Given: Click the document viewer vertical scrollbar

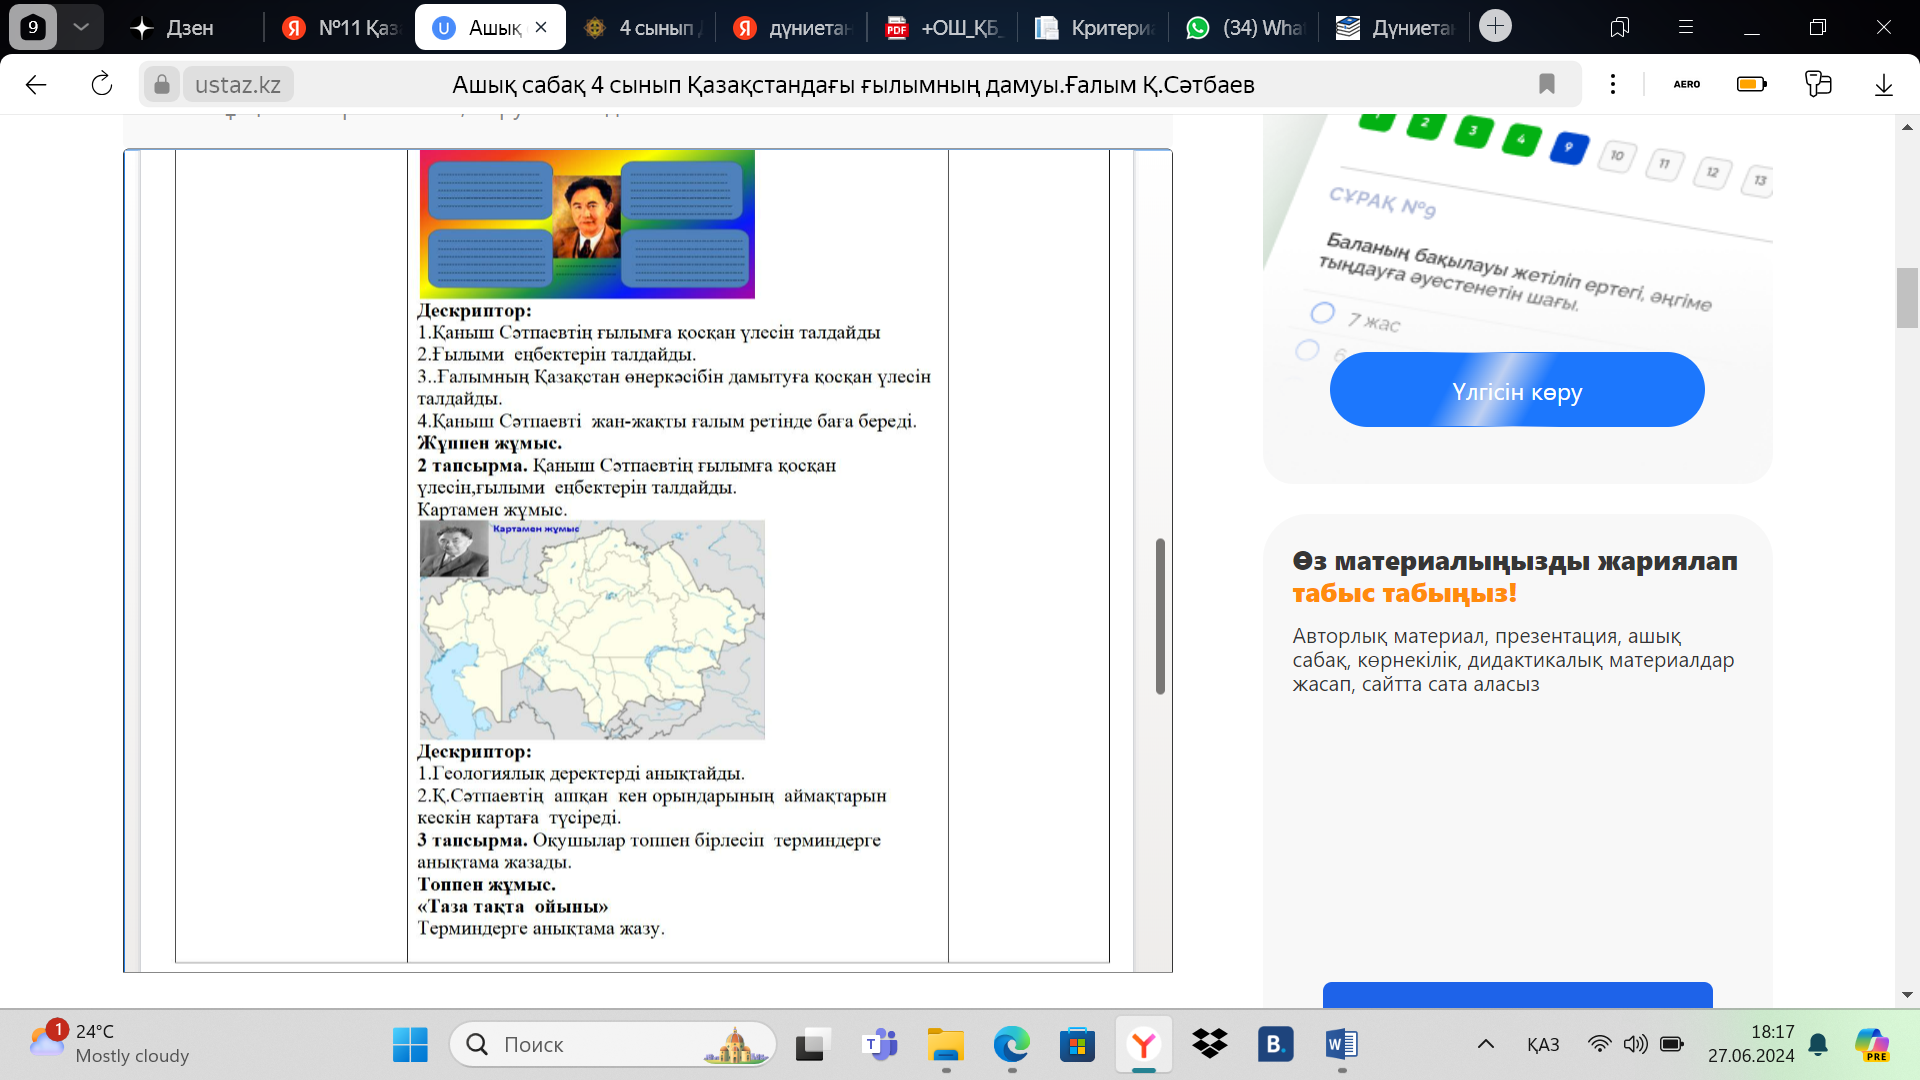Looking at the screenshot, I should point(1159,616).
